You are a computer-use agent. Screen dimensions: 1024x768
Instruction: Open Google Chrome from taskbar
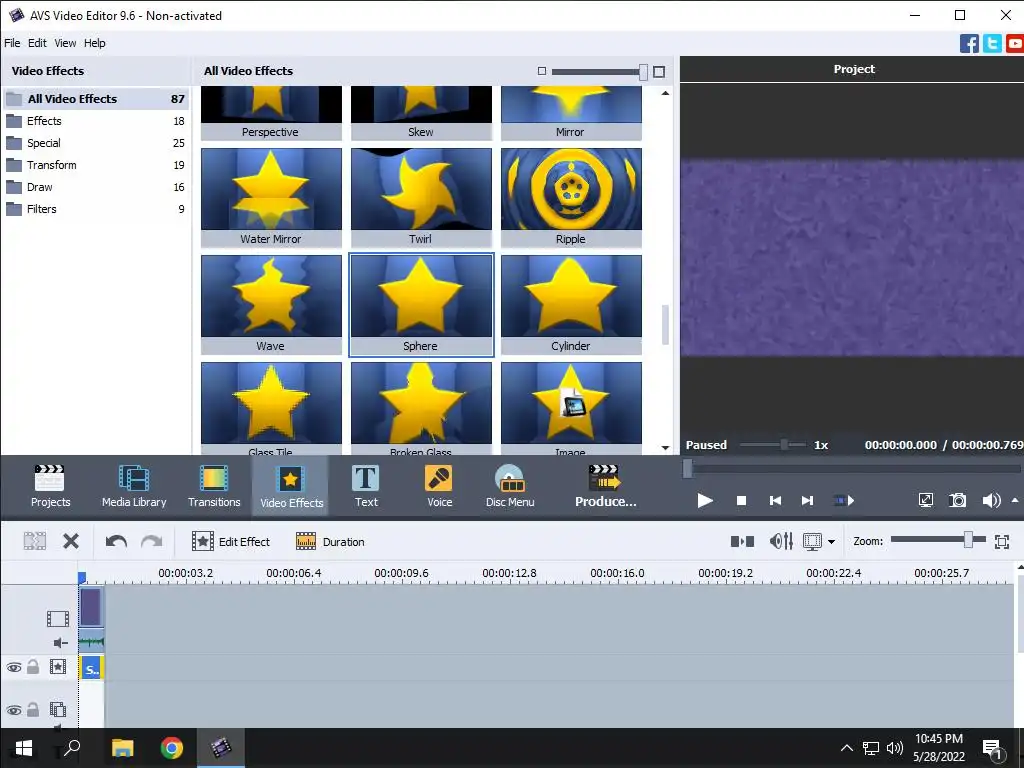172,748
